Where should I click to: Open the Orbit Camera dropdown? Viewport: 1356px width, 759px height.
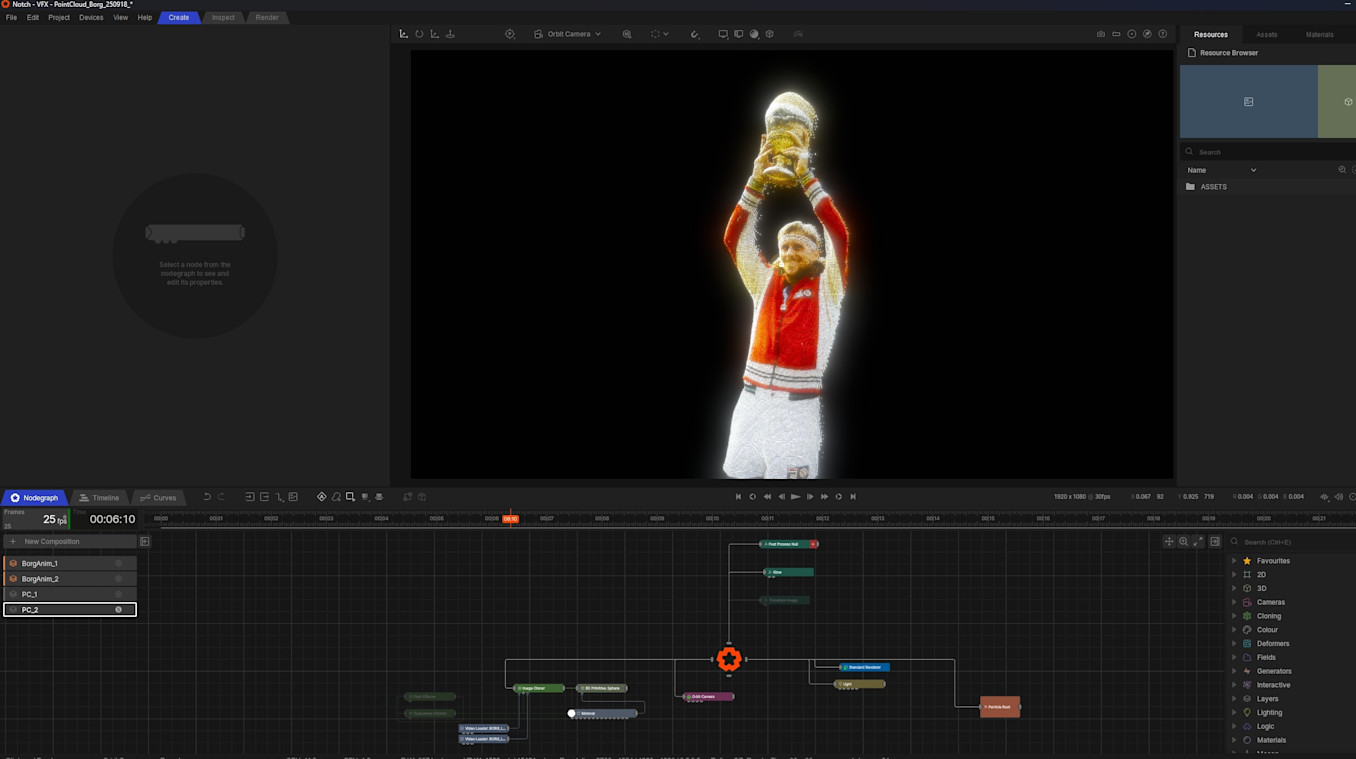568,34
